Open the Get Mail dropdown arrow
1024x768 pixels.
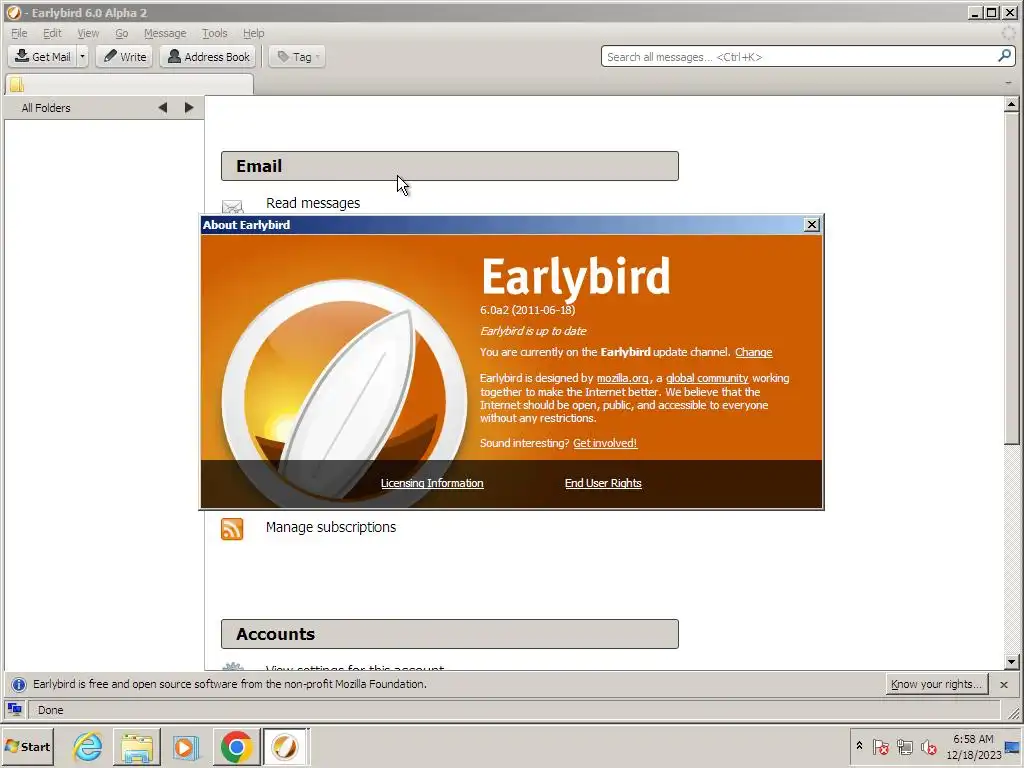pos(82,57)
